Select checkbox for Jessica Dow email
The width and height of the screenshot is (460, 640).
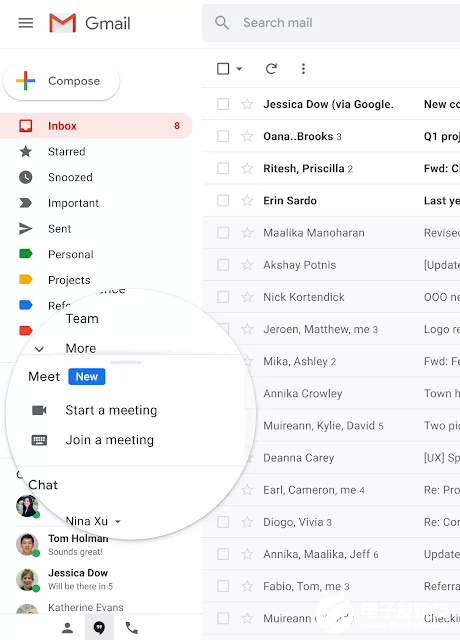223,104
